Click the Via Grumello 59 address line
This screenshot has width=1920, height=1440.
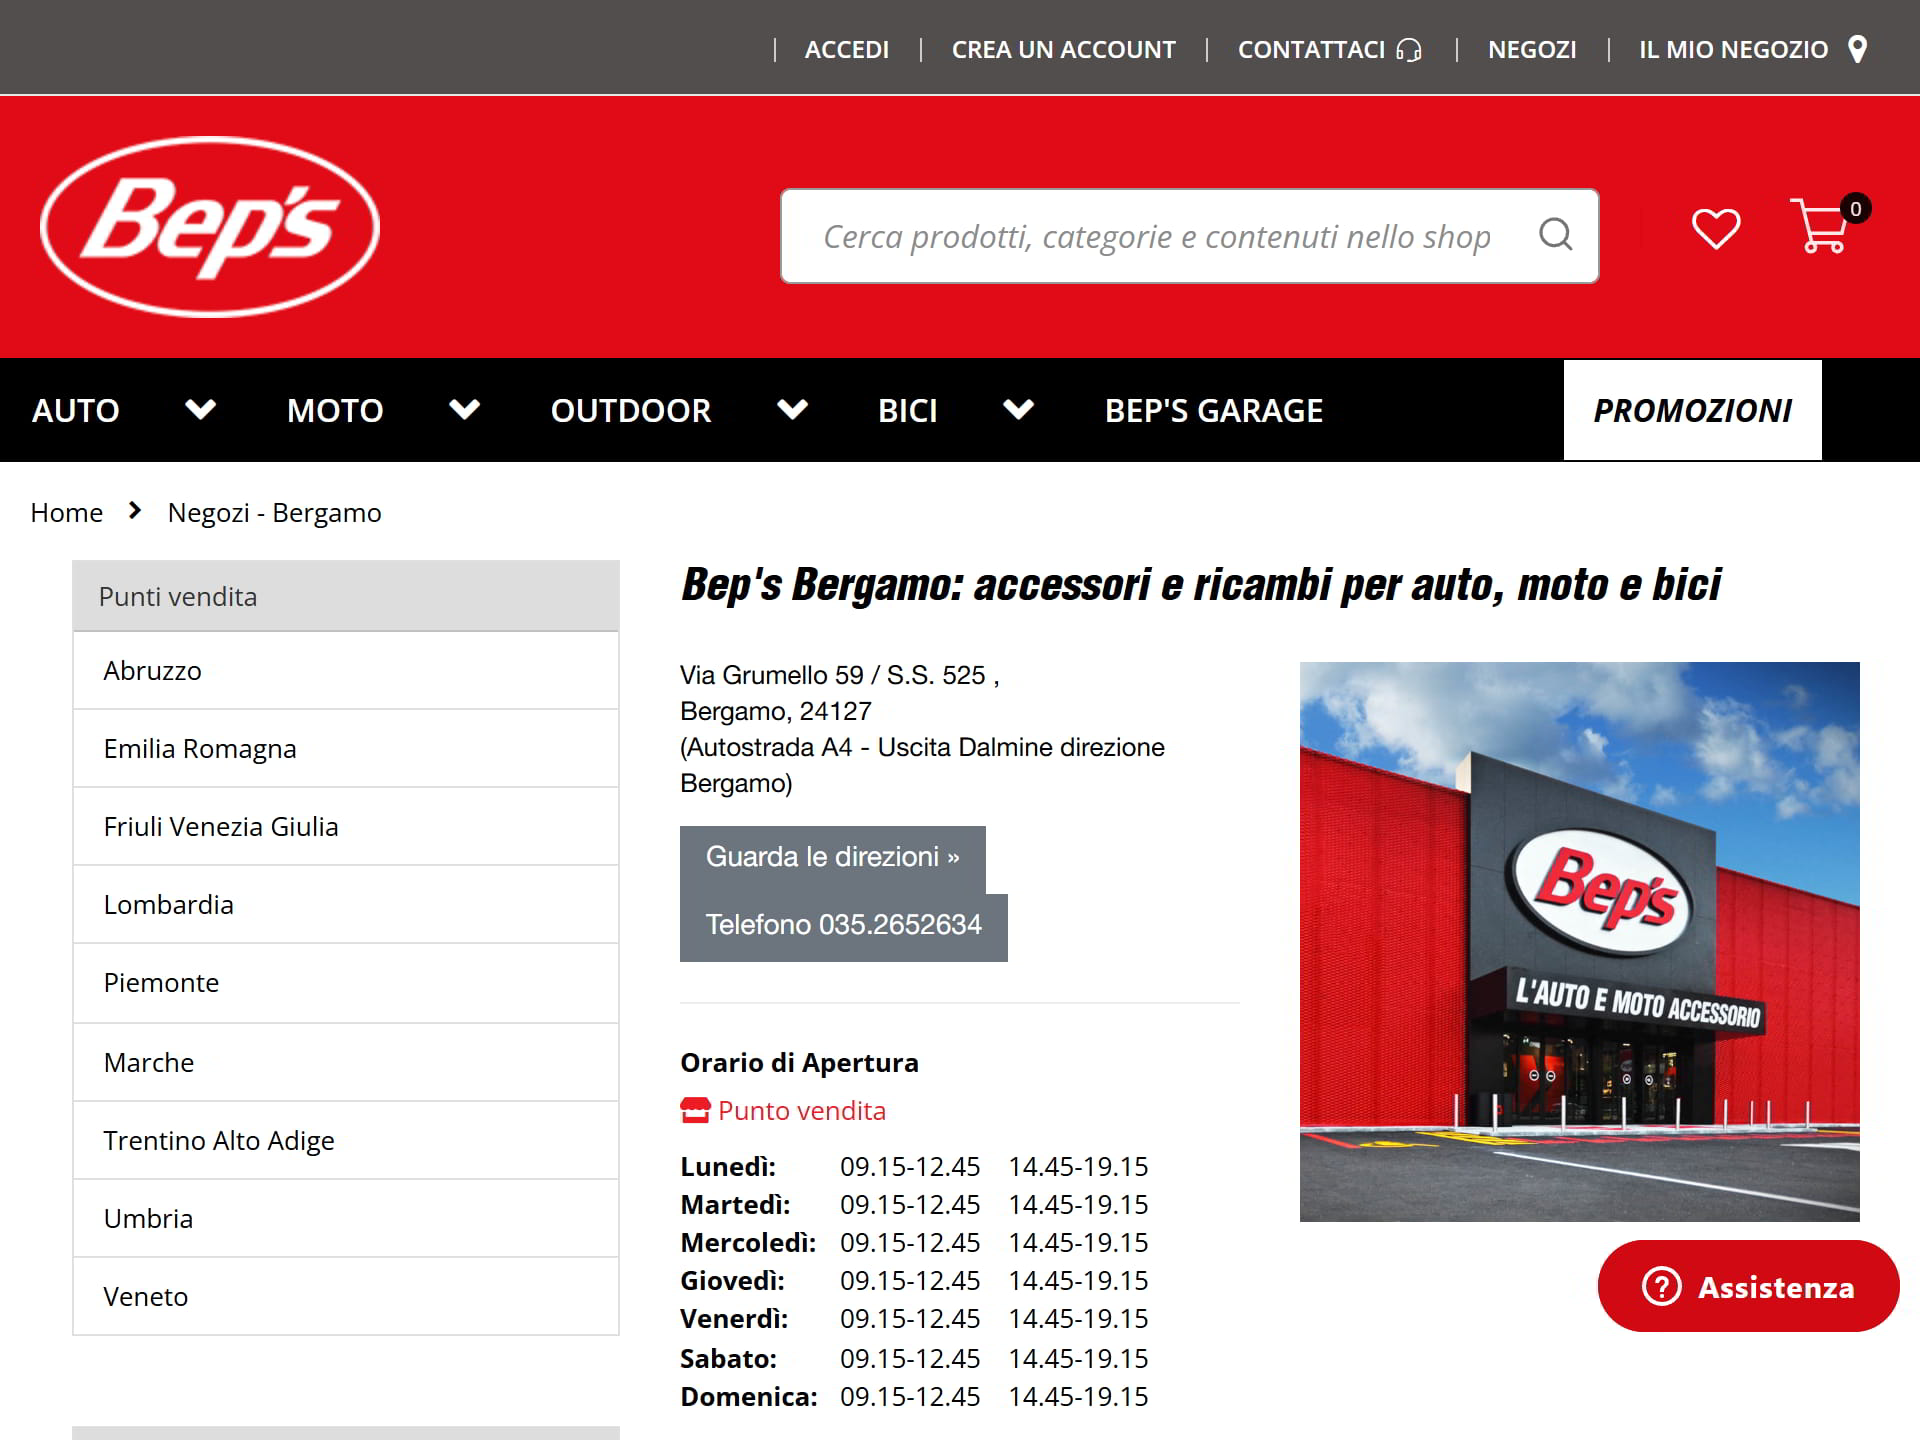840,675
